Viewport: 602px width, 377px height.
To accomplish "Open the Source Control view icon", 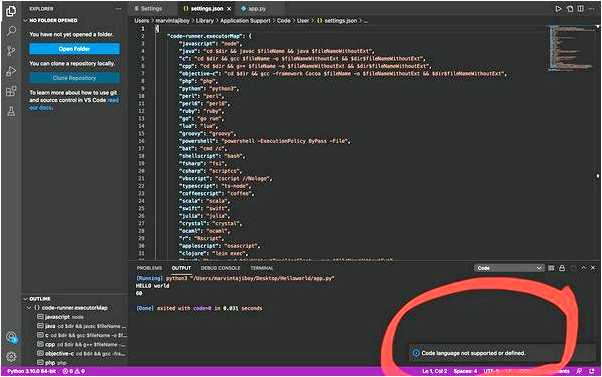I will pyautogui.click(x=11, y=51).
